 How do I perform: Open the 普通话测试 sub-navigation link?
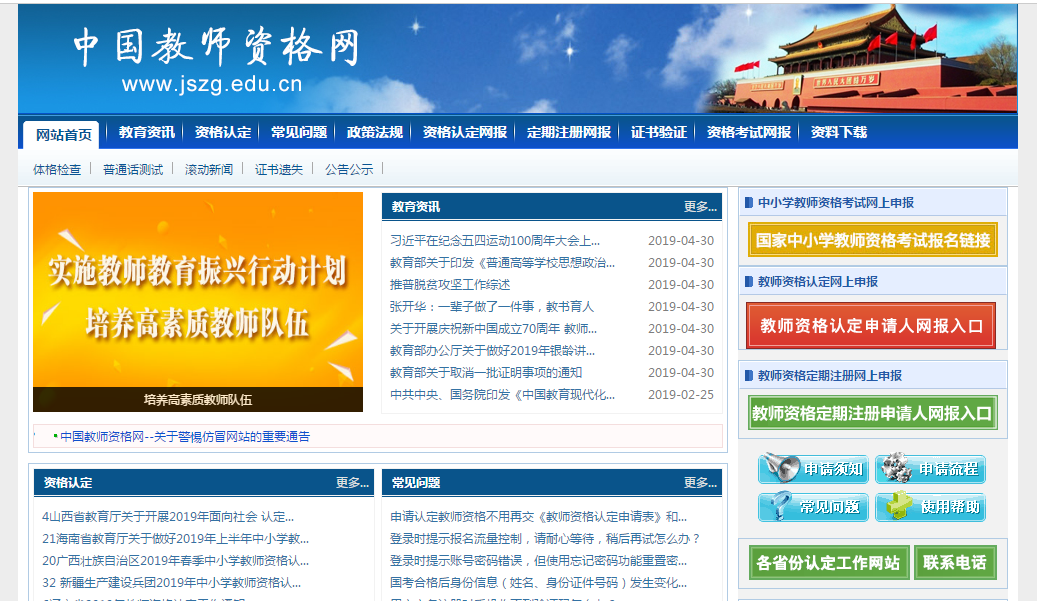pos(133,170)
